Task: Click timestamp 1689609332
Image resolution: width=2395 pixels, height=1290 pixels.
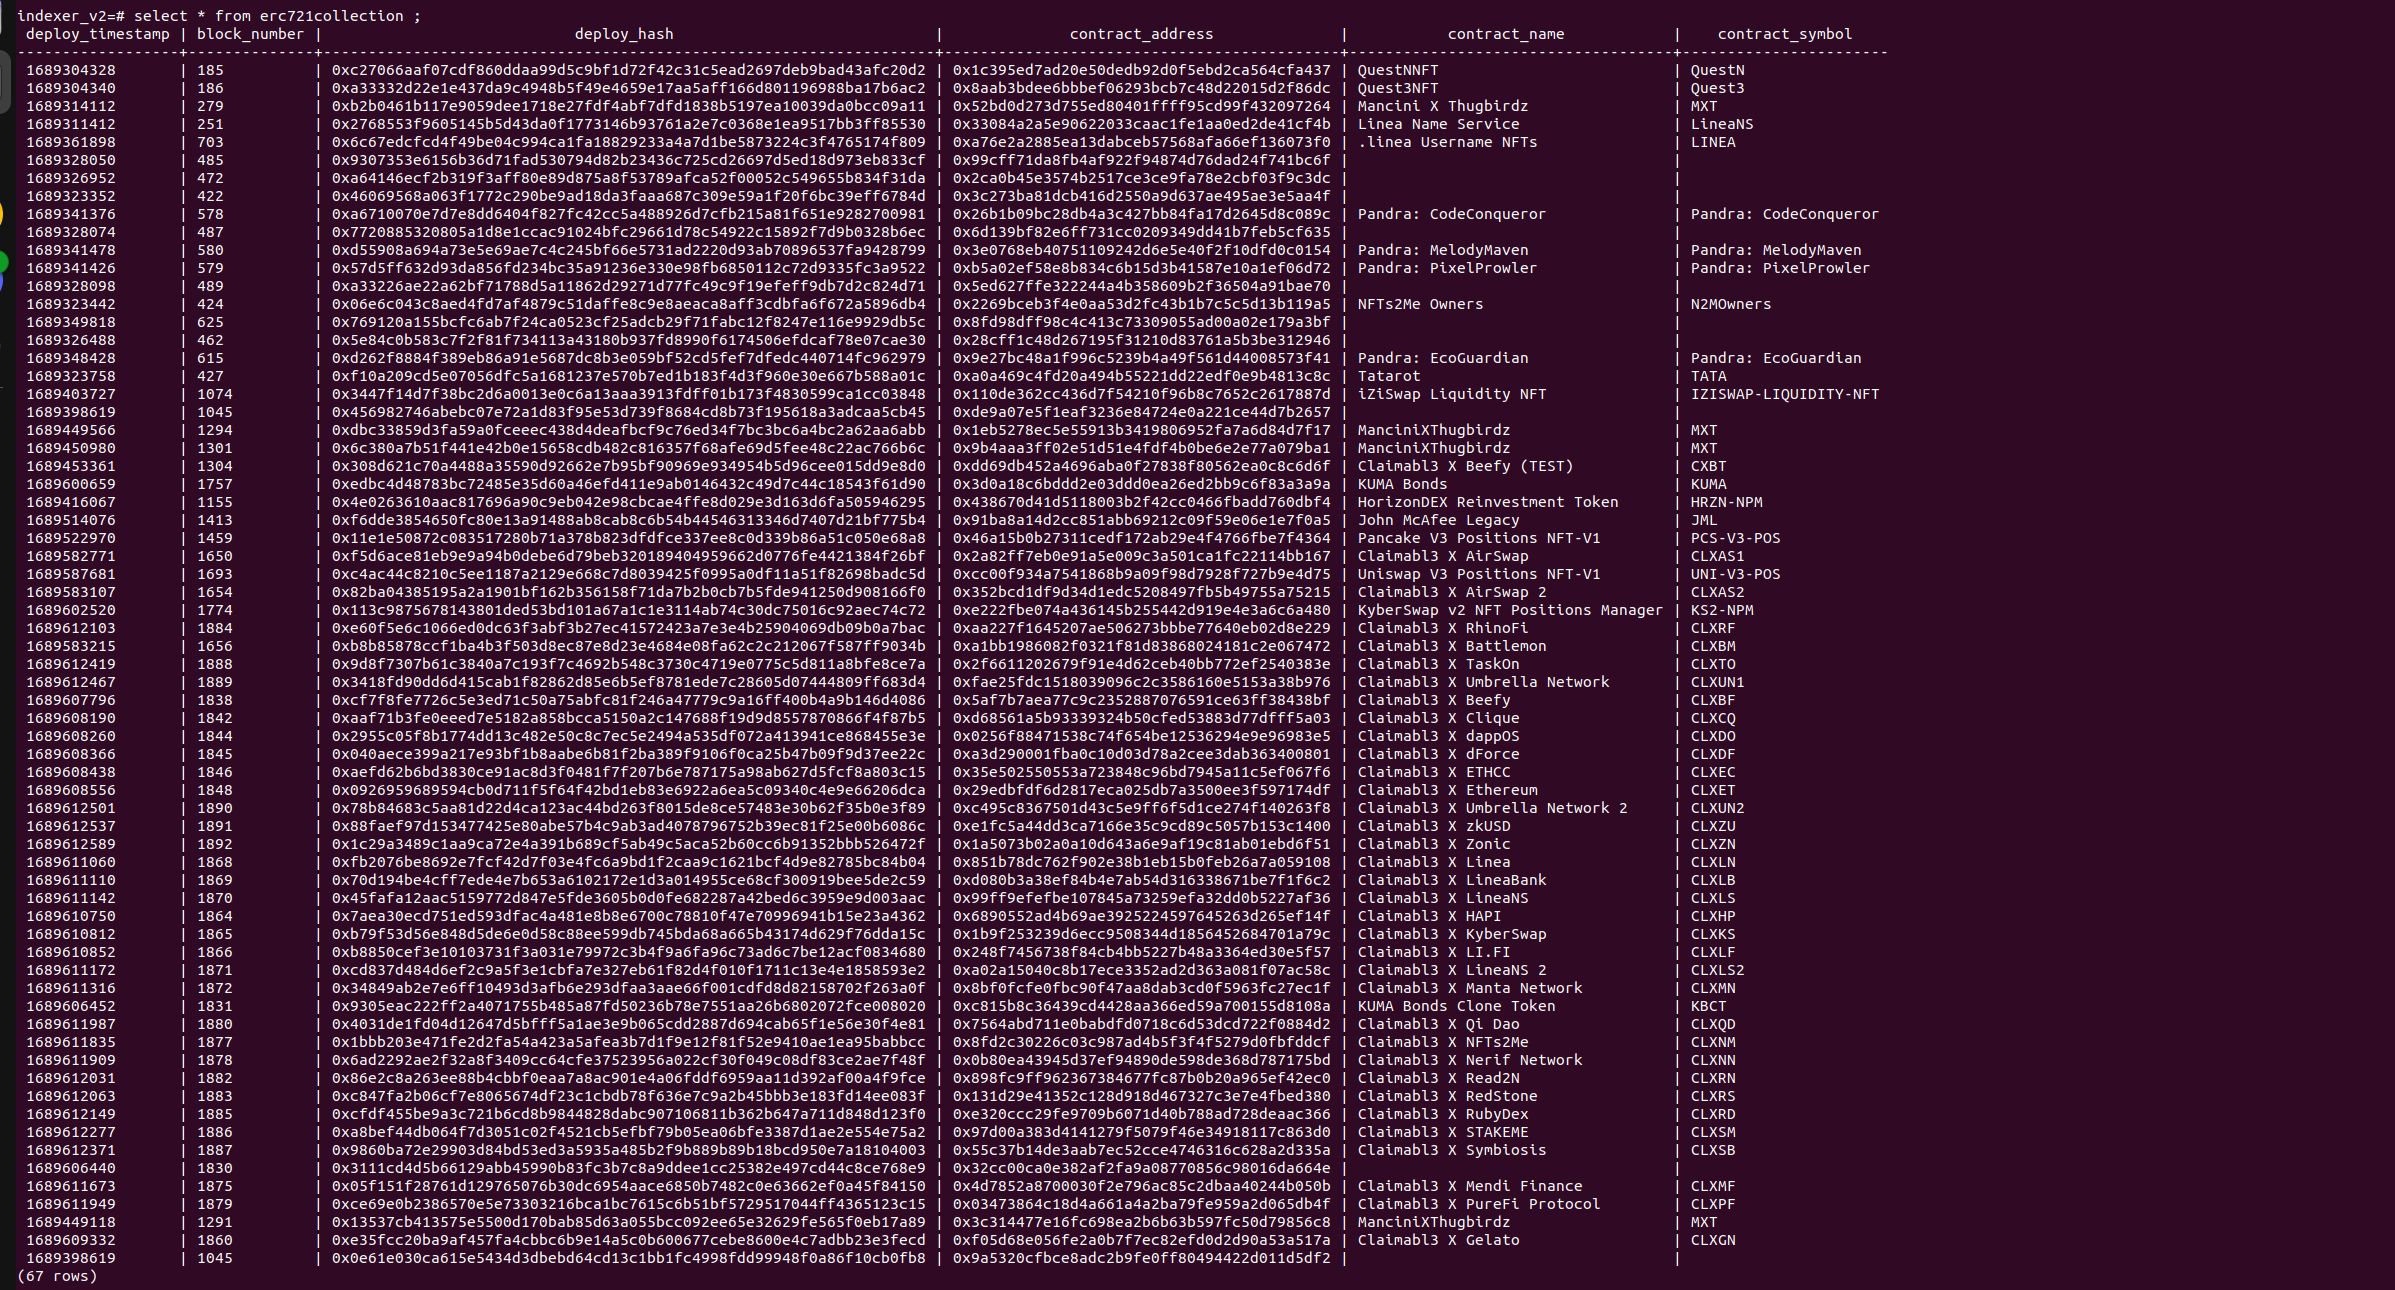Action: 71,1240
